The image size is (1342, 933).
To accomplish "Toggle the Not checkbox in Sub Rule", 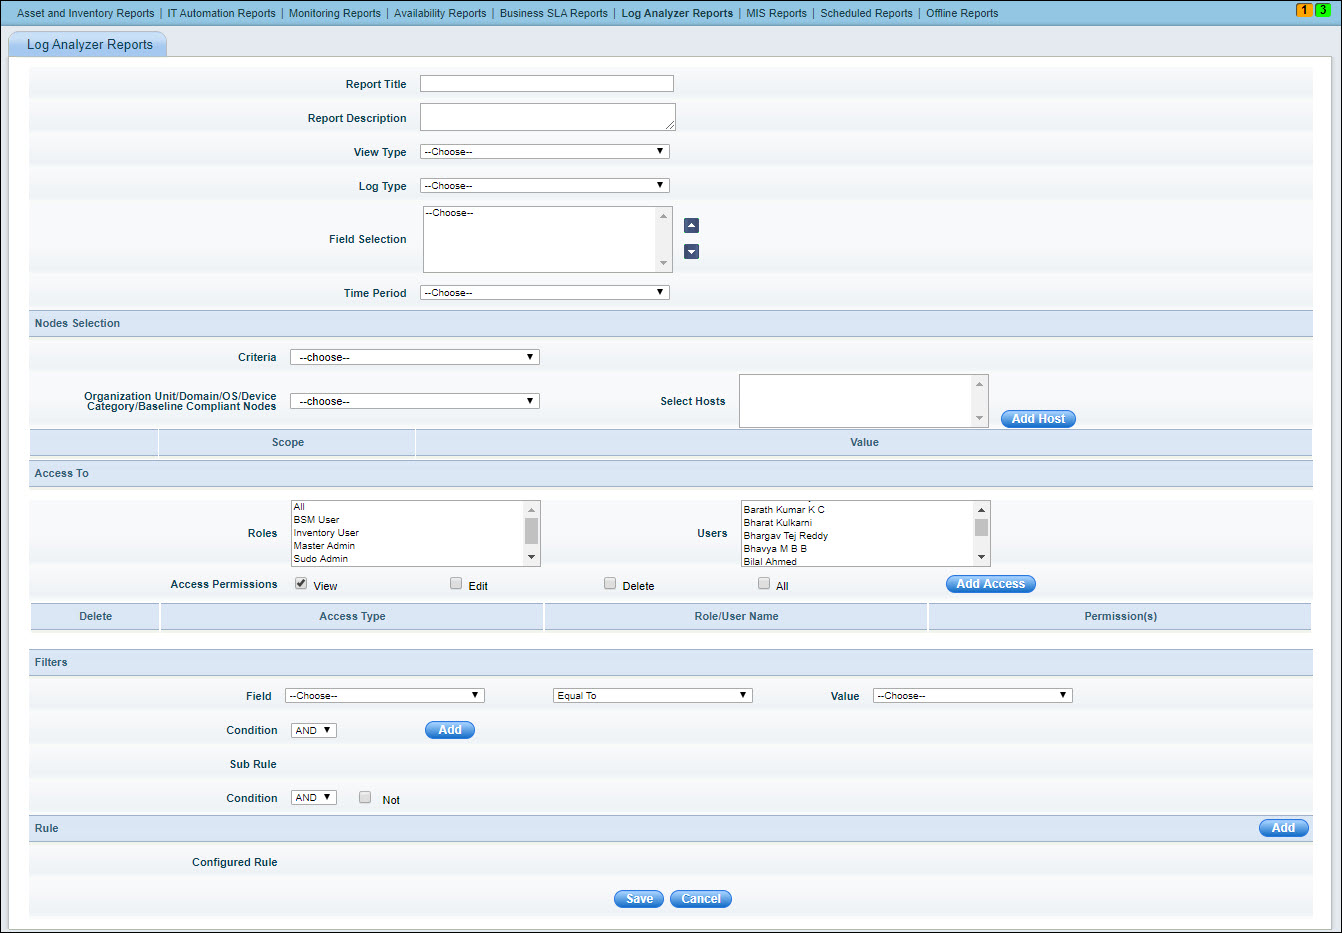I will coord(365,798).
